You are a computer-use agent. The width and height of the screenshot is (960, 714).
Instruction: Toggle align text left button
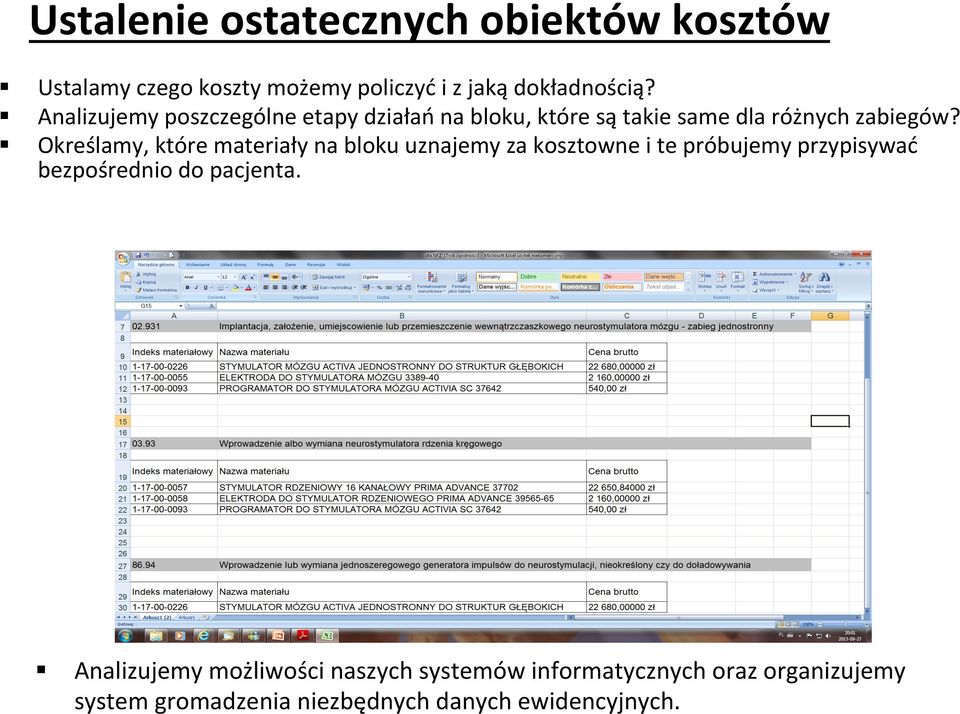(266, 287)
